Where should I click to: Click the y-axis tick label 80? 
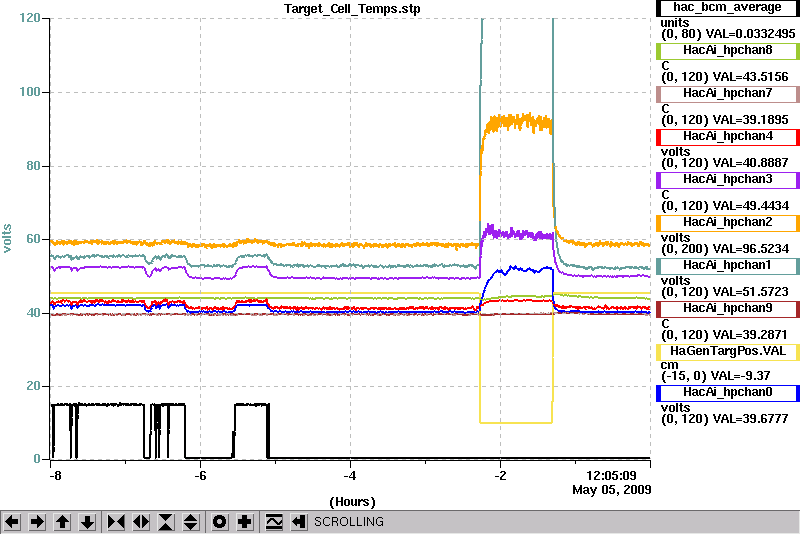click(x=34, y=166)
